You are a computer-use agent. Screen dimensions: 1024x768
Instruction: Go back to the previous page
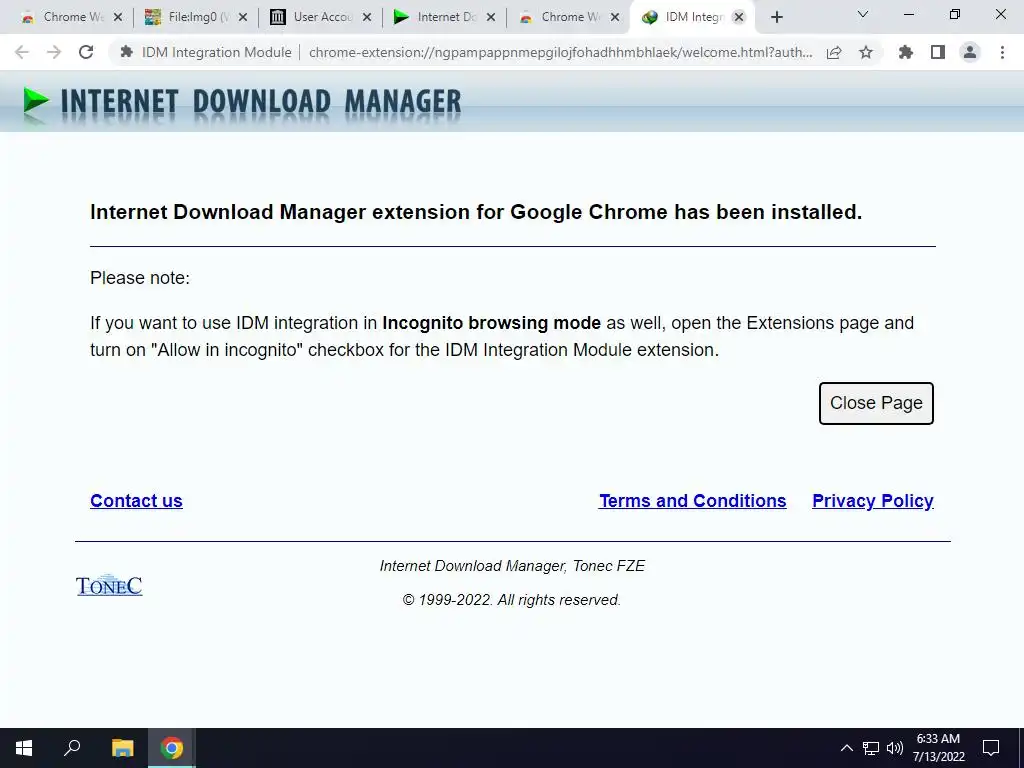tap(22, 52)
